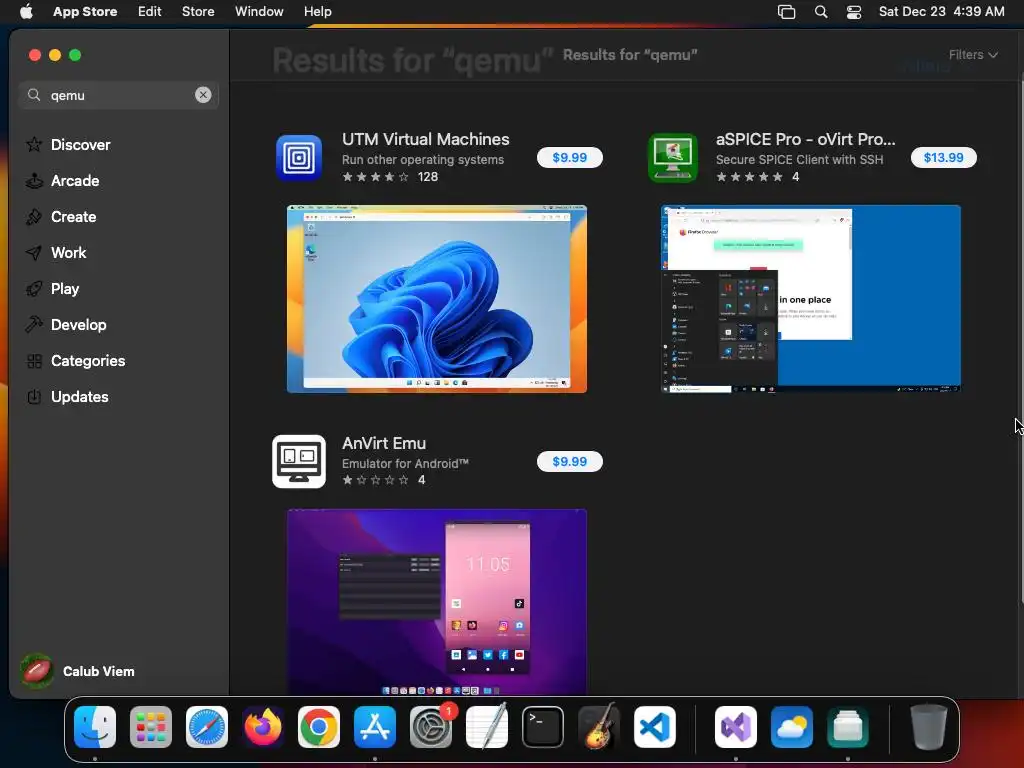This screenshot has width=1024, height=768.
Task: Open Spotlight search in menu bar
Action: [821, 12]
